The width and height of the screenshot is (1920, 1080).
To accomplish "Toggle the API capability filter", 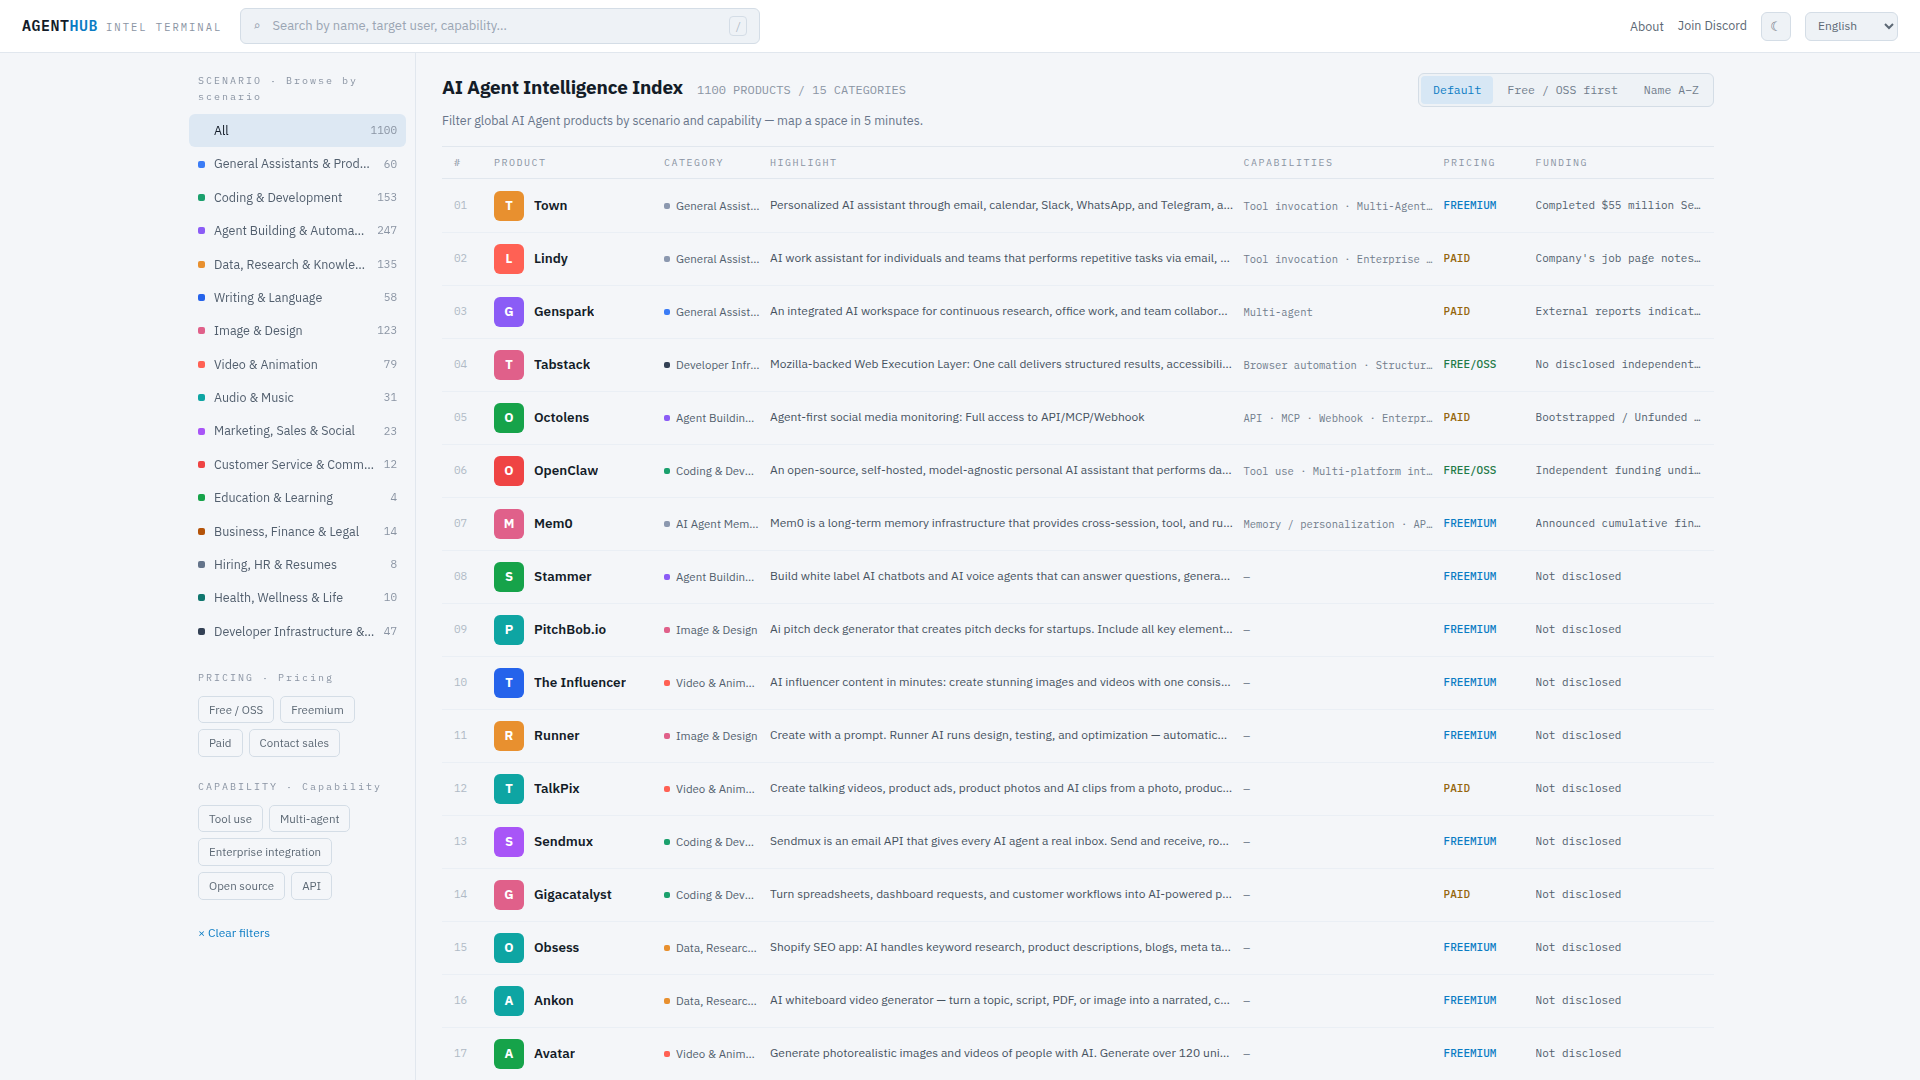I will click(312, 886).
